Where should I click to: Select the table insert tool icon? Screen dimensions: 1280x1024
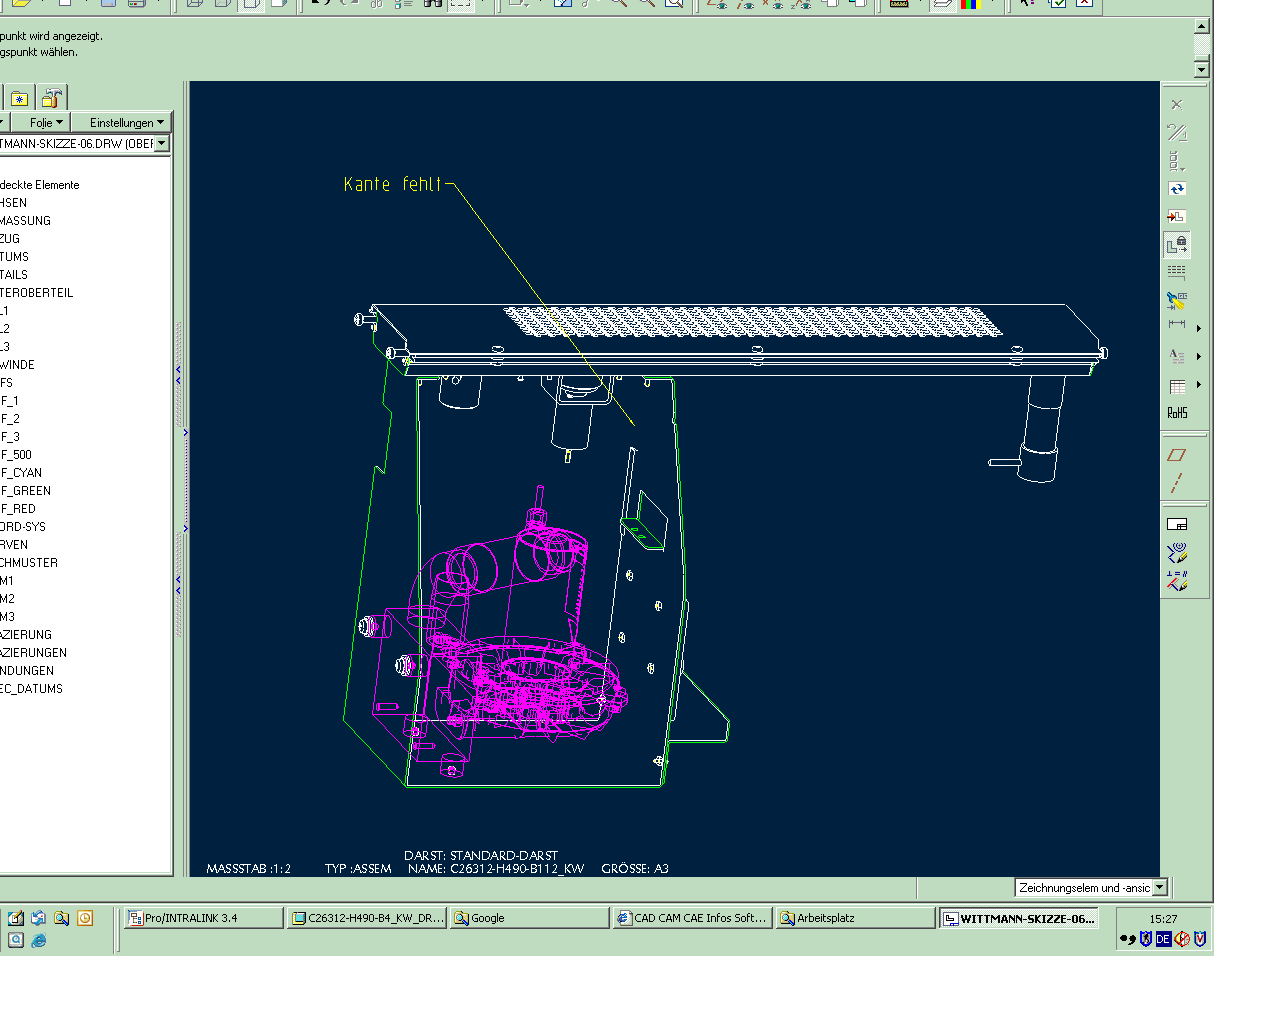click(x=1177, y=386)
